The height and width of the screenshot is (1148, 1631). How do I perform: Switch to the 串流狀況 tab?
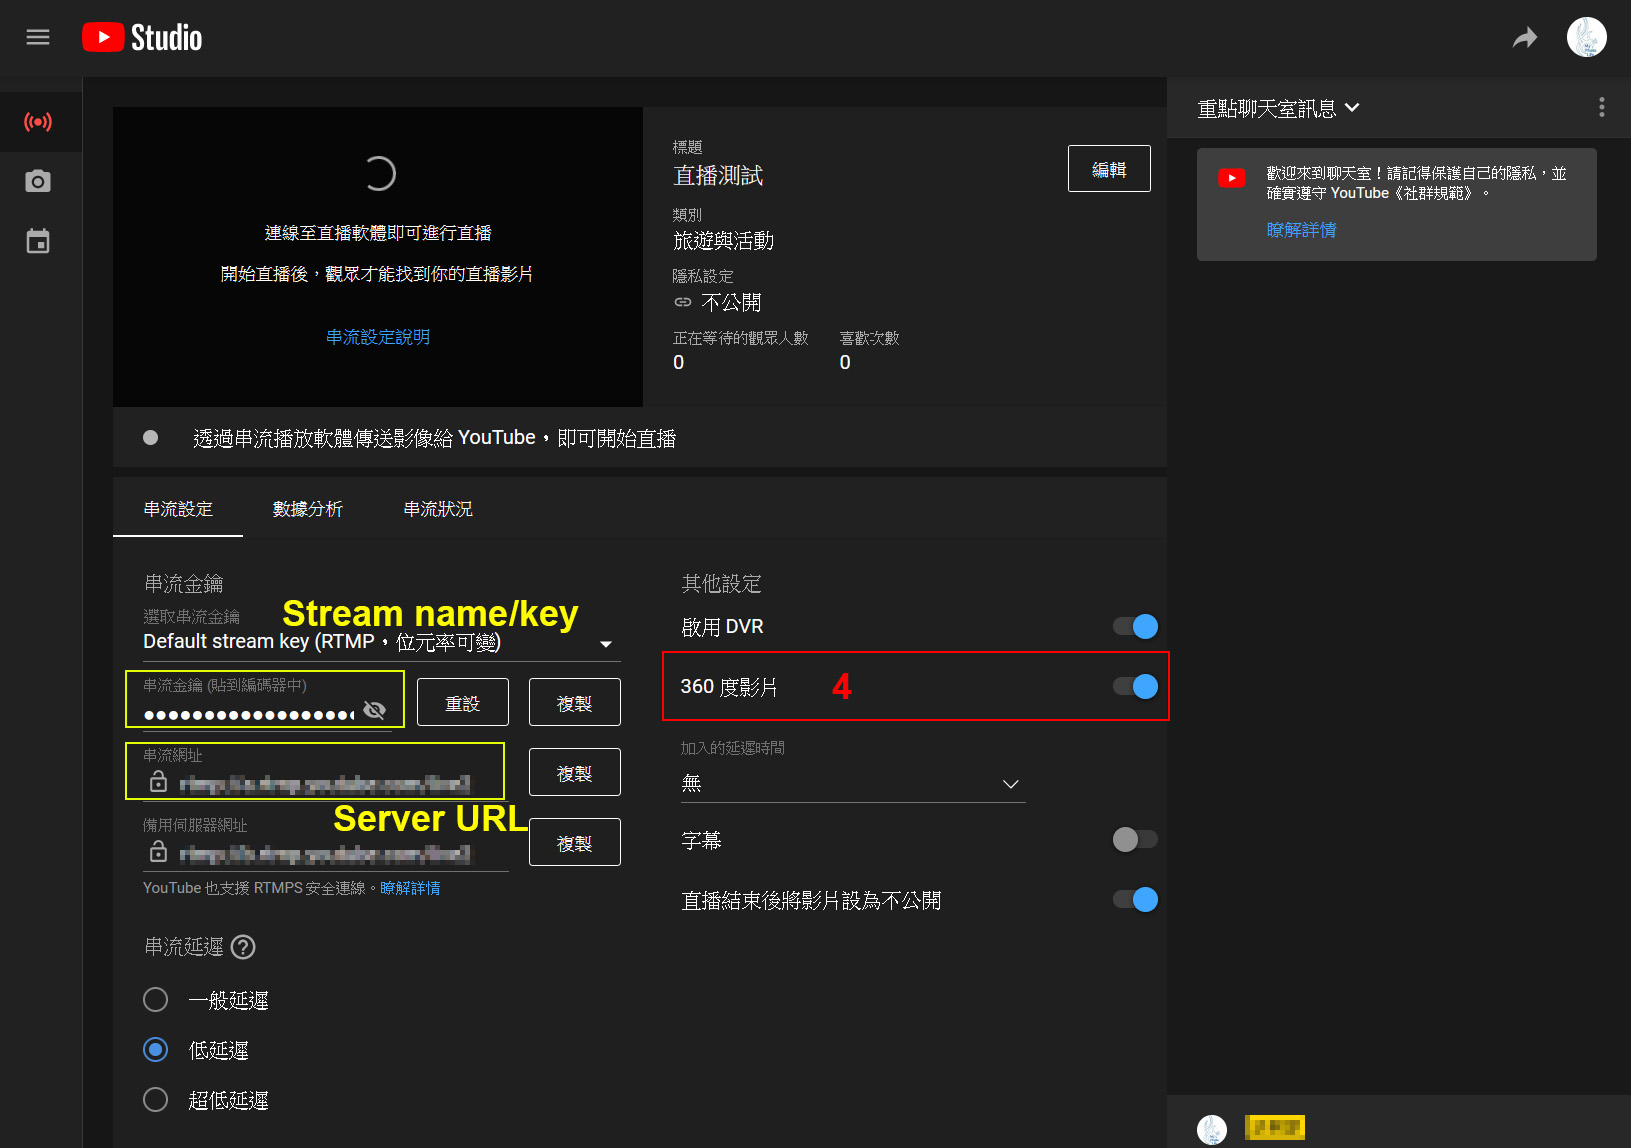click(438, 509)
